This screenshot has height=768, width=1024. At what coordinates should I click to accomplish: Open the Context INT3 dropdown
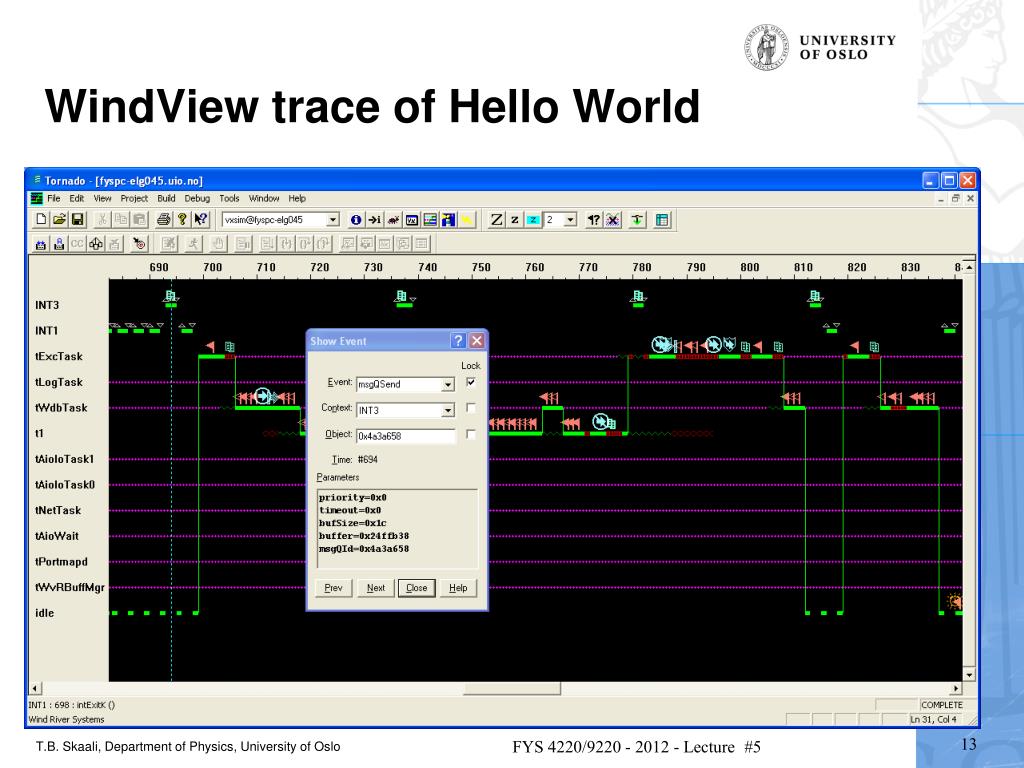point(447,410)
